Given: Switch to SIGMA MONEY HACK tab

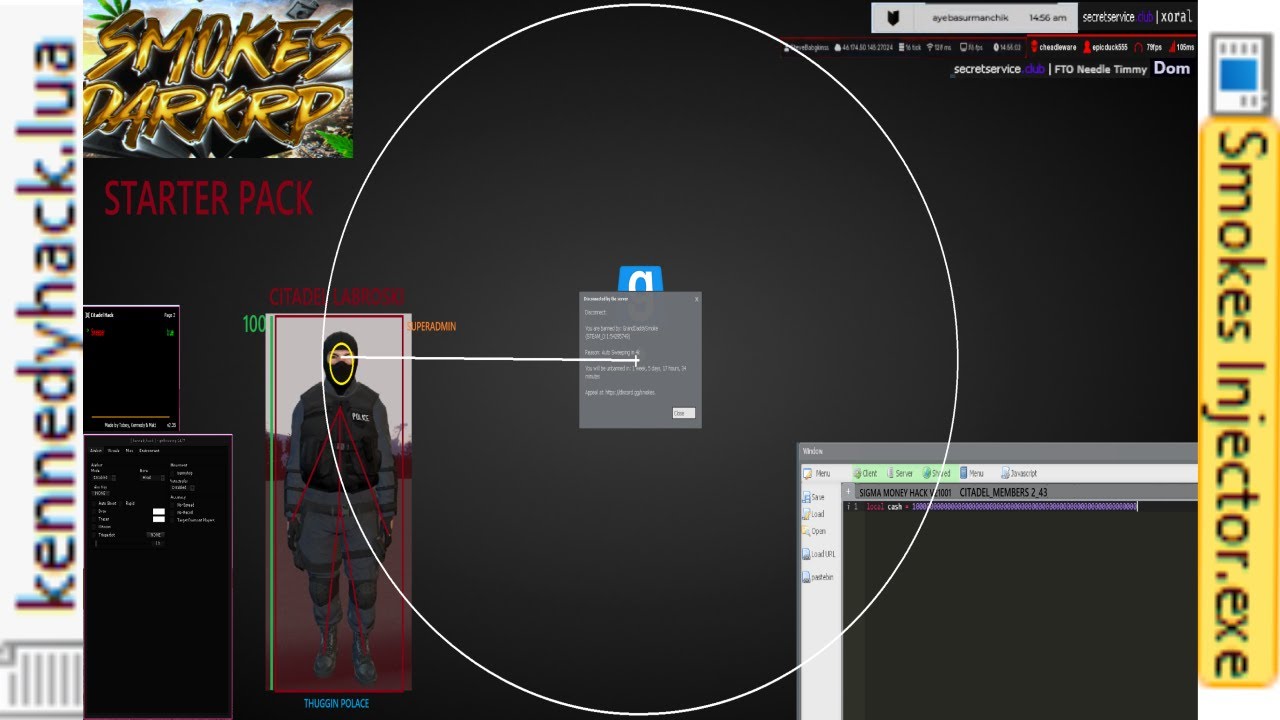Looking at the screenshot, I should click(904, 493).
